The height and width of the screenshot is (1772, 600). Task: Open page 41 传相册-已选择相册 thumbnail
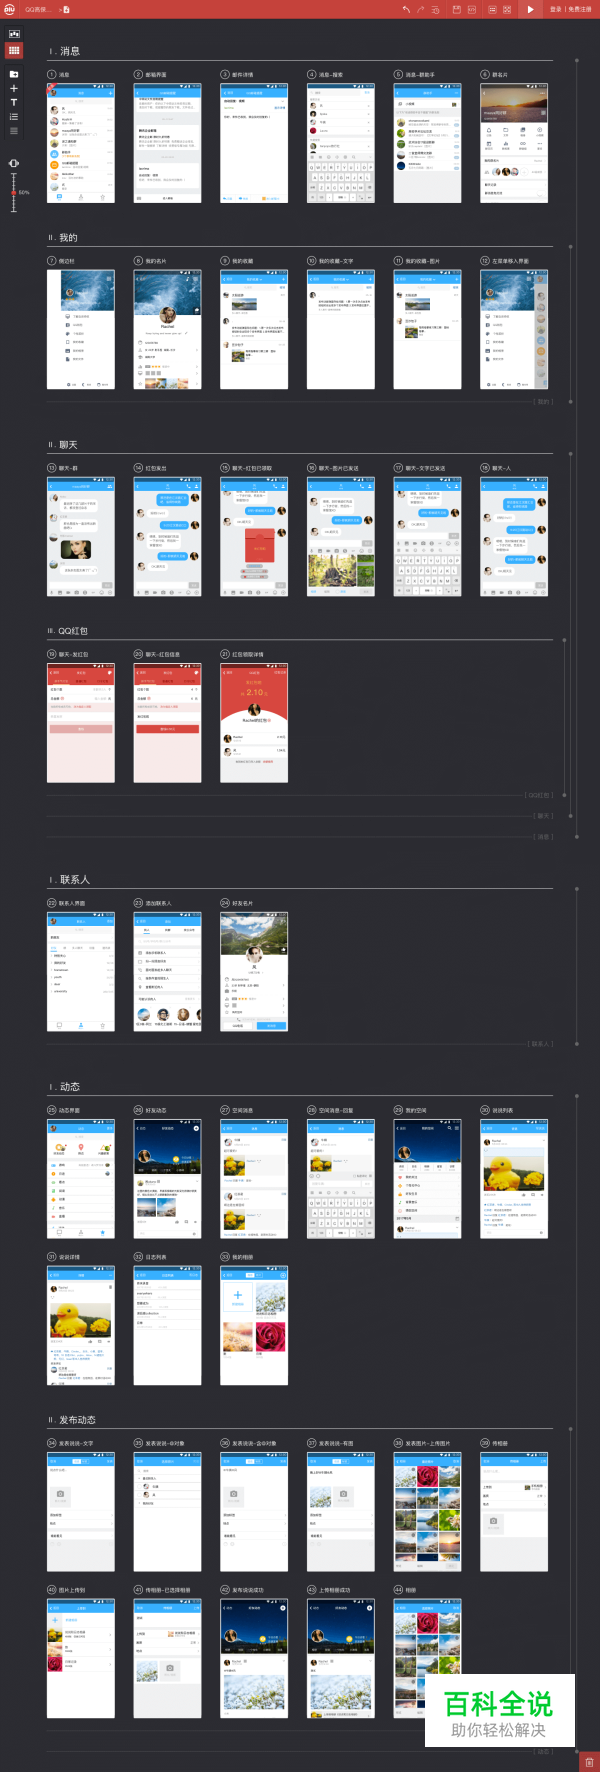pos(168,1658)
